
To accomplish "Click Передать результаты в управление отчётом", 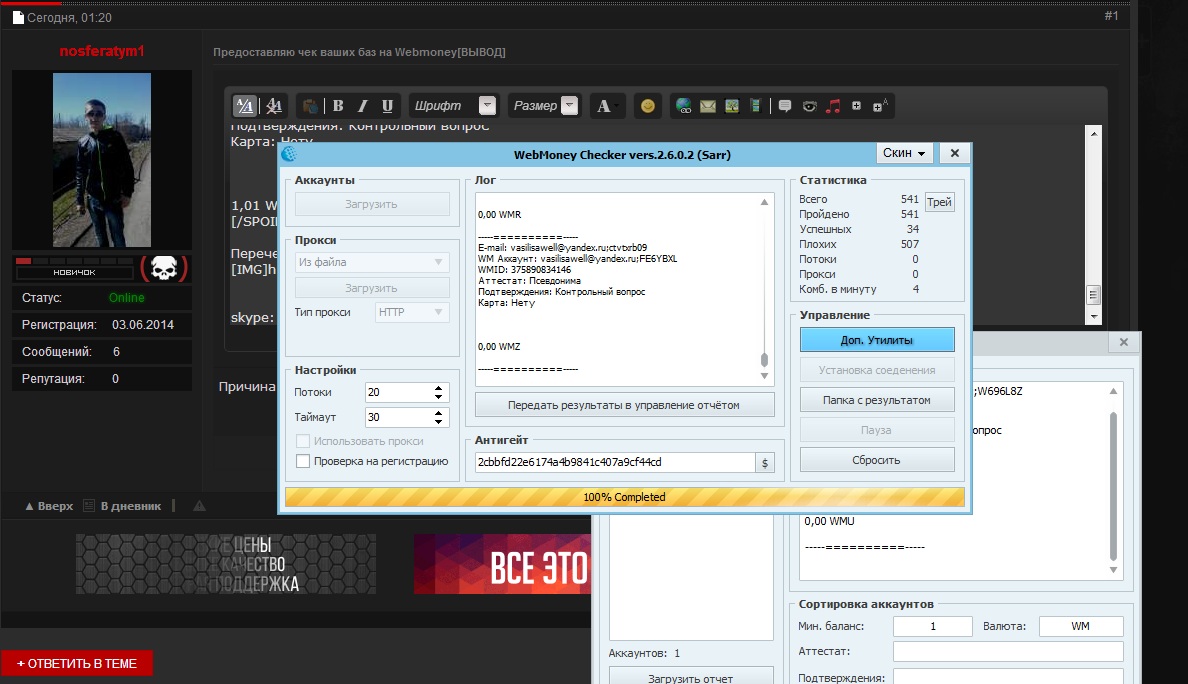I will tap(624, 405).
